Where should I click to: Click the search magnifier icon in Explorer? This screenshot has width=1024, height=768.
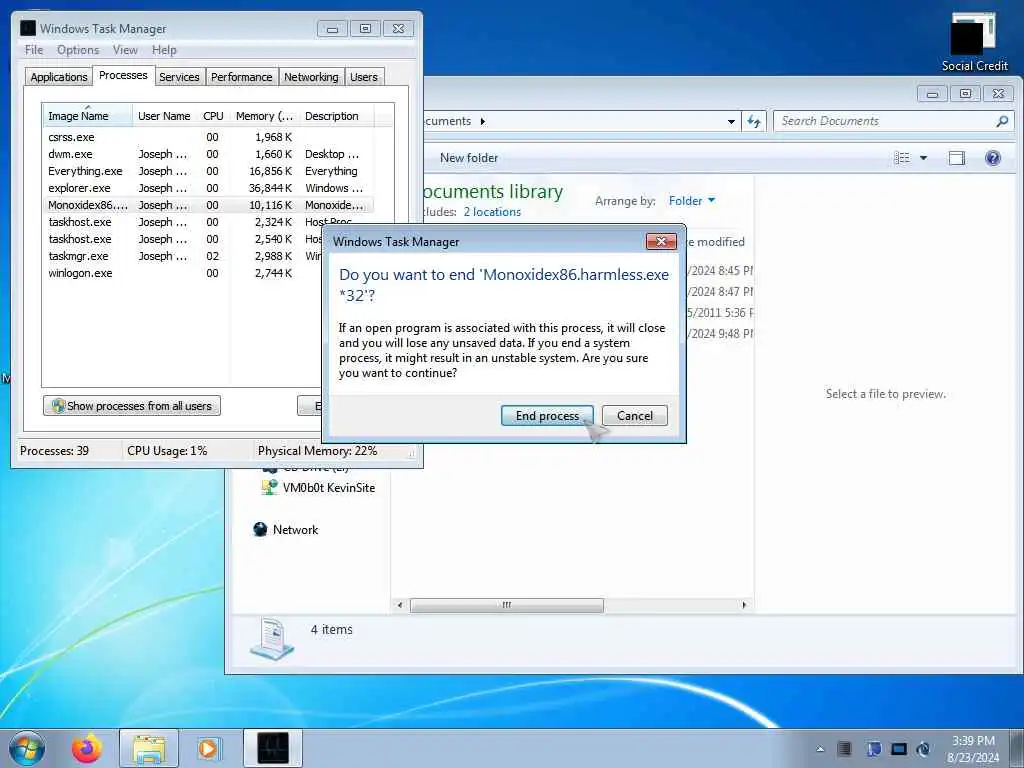(1002, 121)
